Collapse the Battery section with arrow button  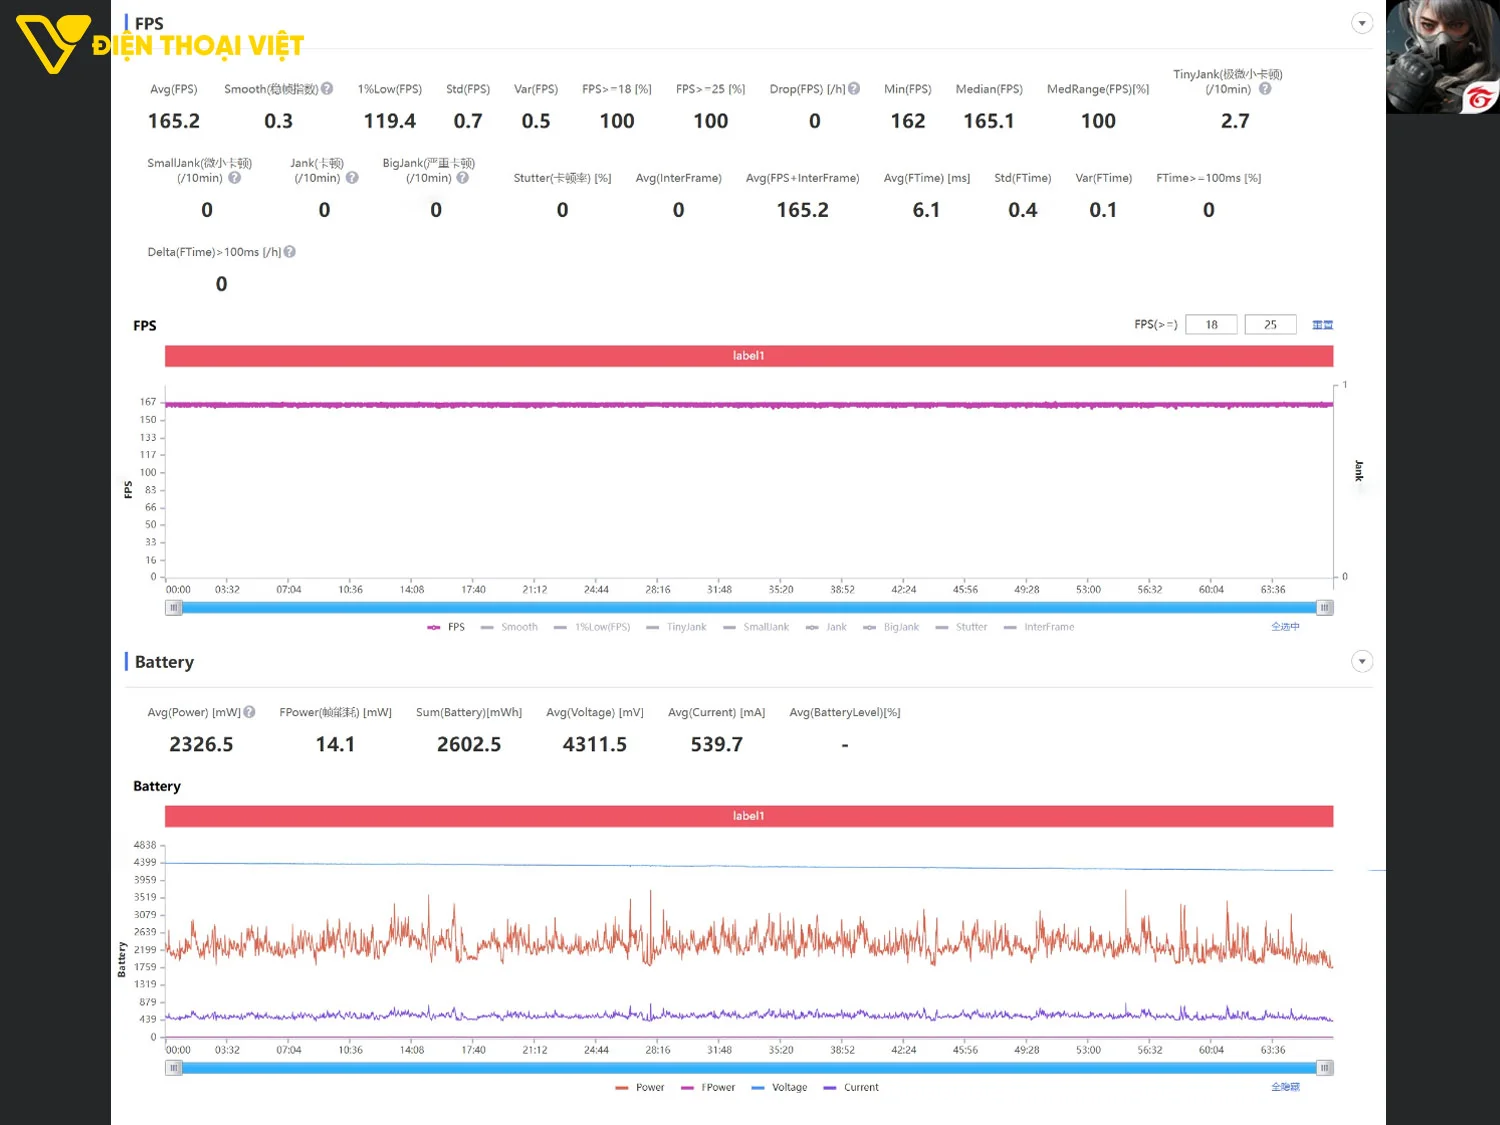pos(1362,661)
